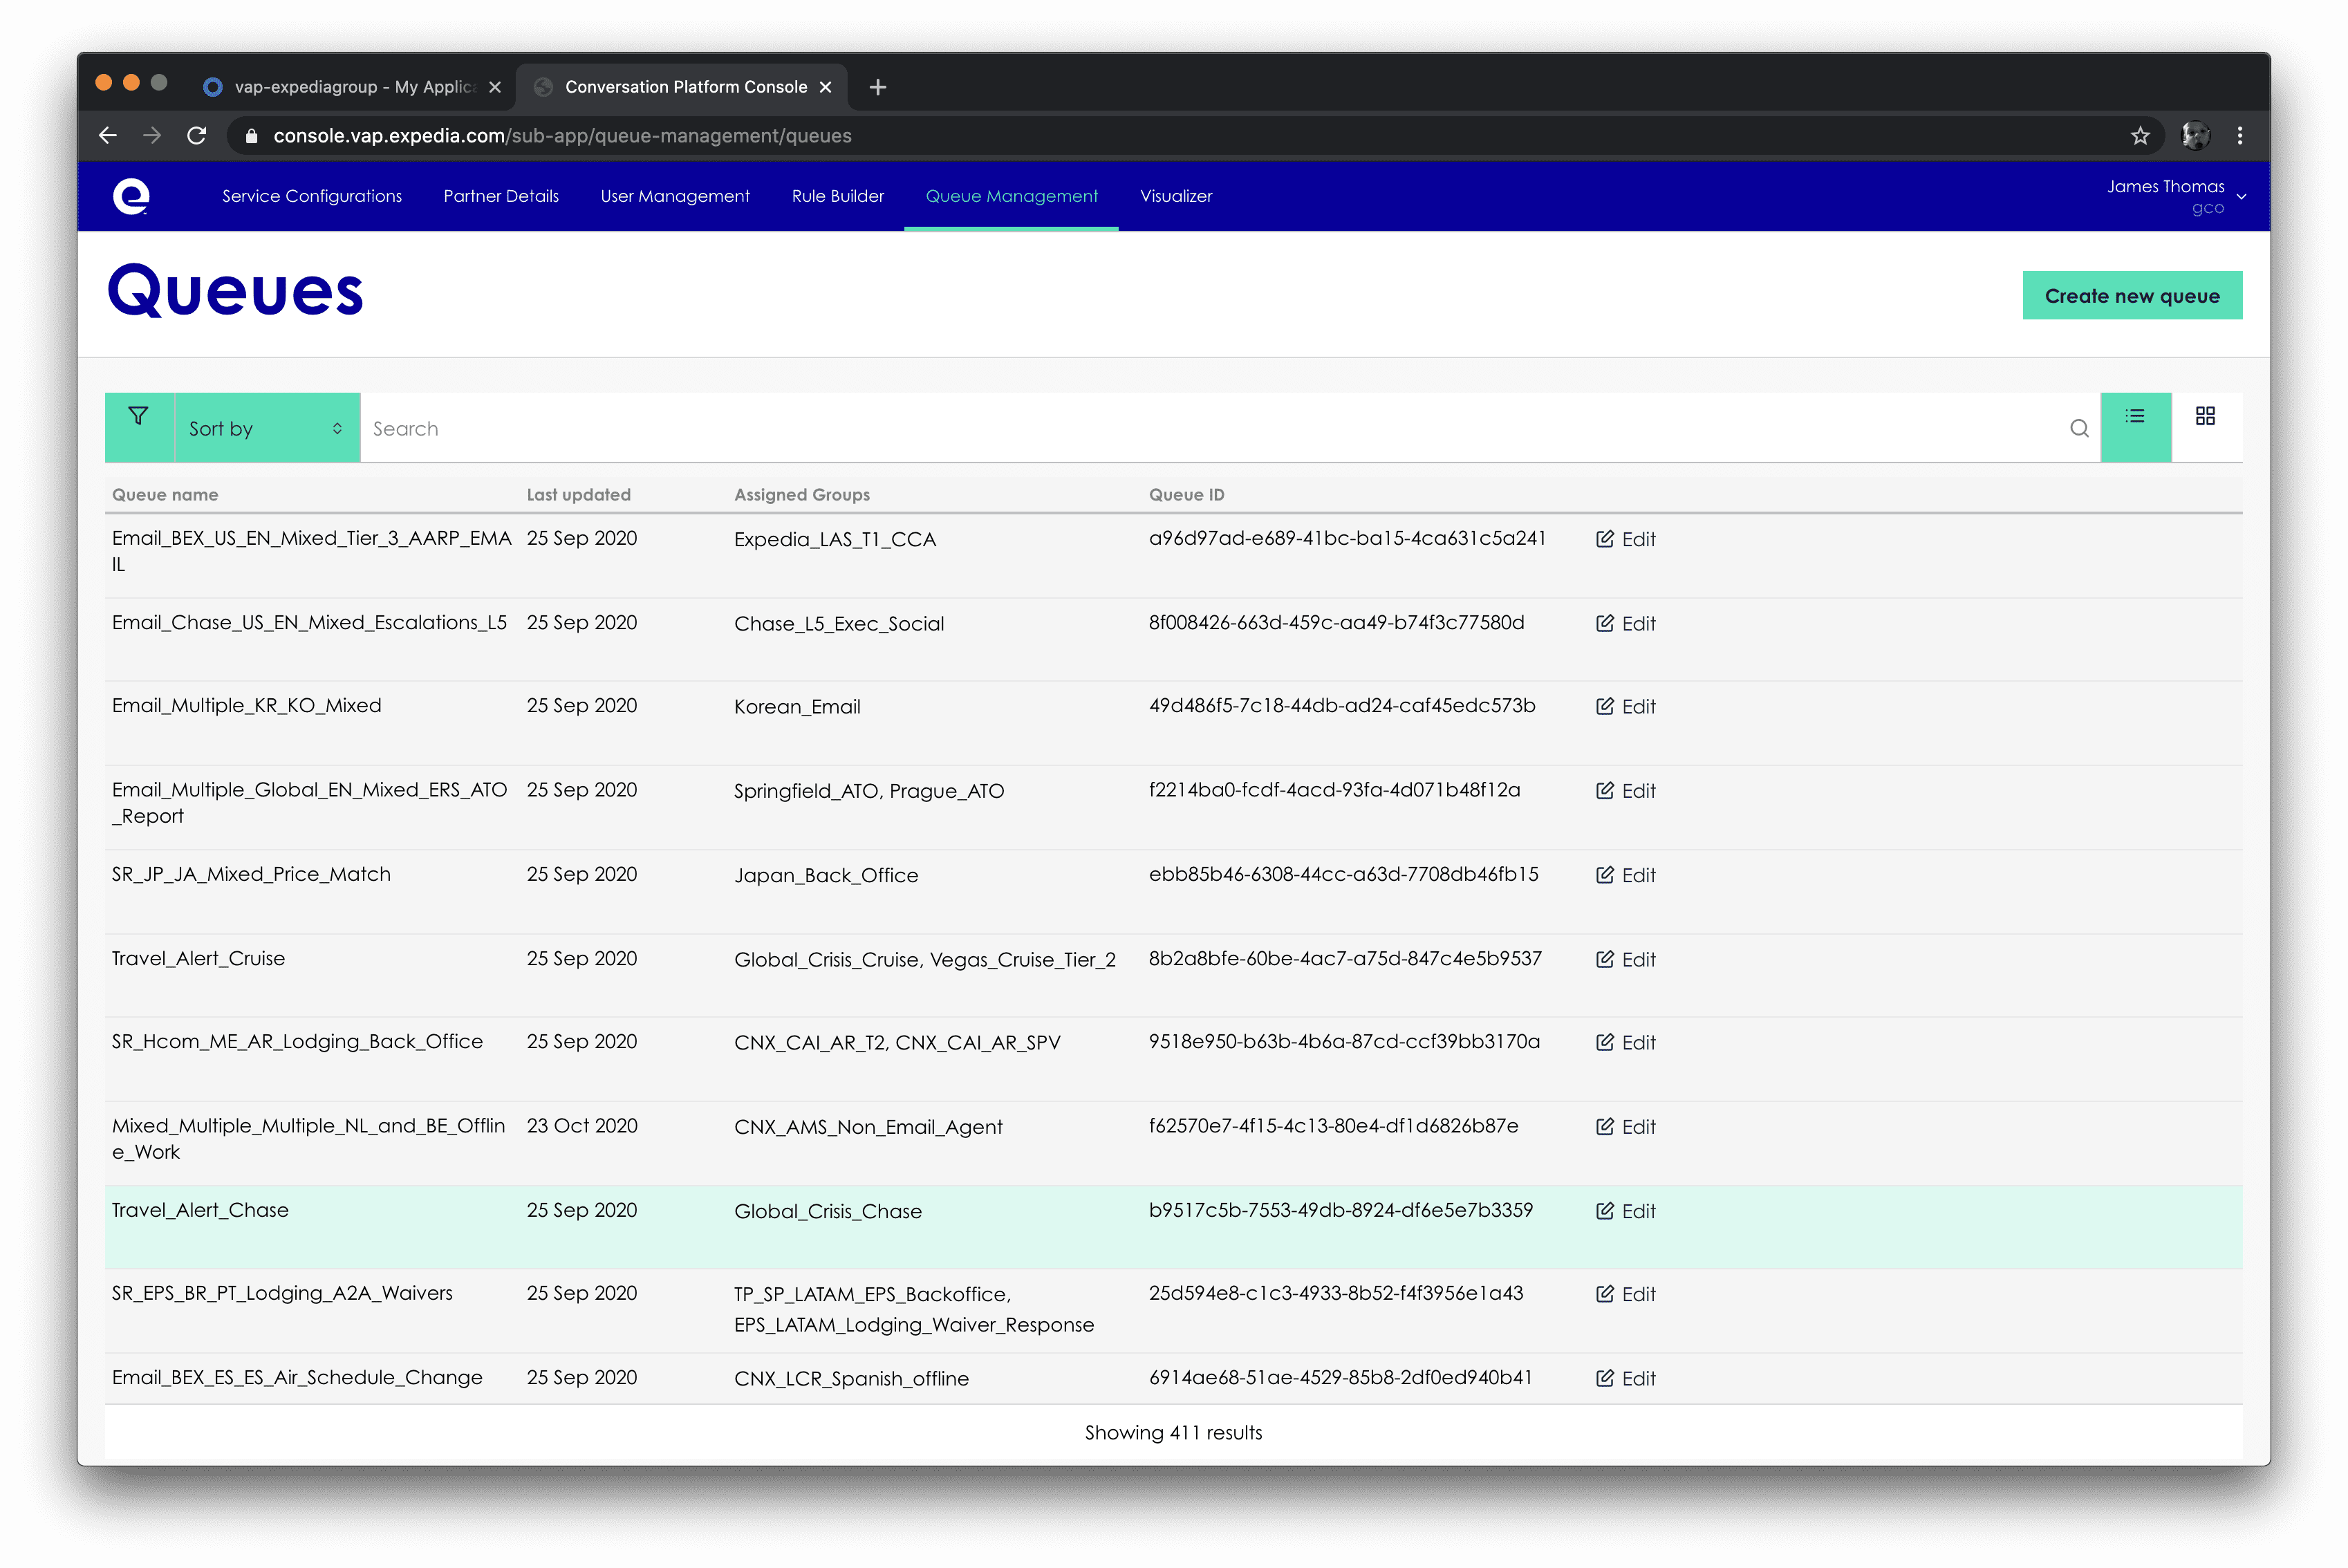2348x1568 pixels.
Task: Sort the table by Queue name column
Action: pos(165,494)
